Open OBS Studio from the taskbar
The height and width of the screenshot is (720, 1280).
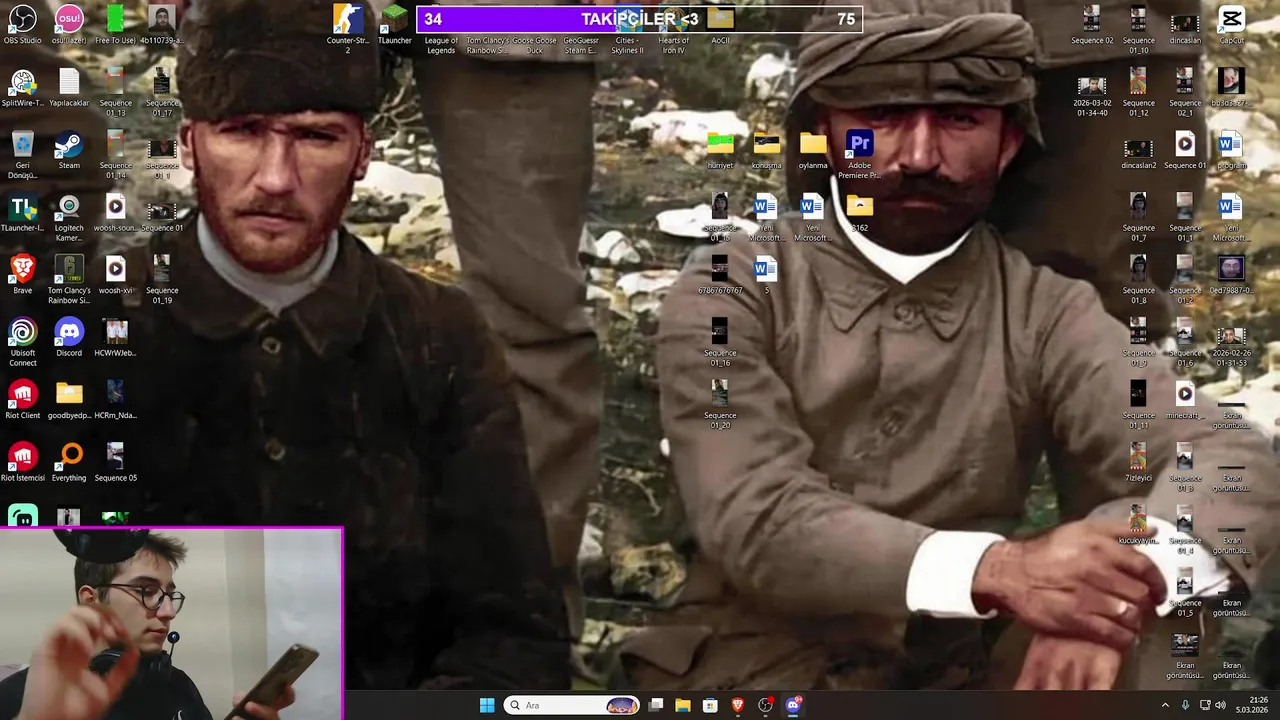765,705
